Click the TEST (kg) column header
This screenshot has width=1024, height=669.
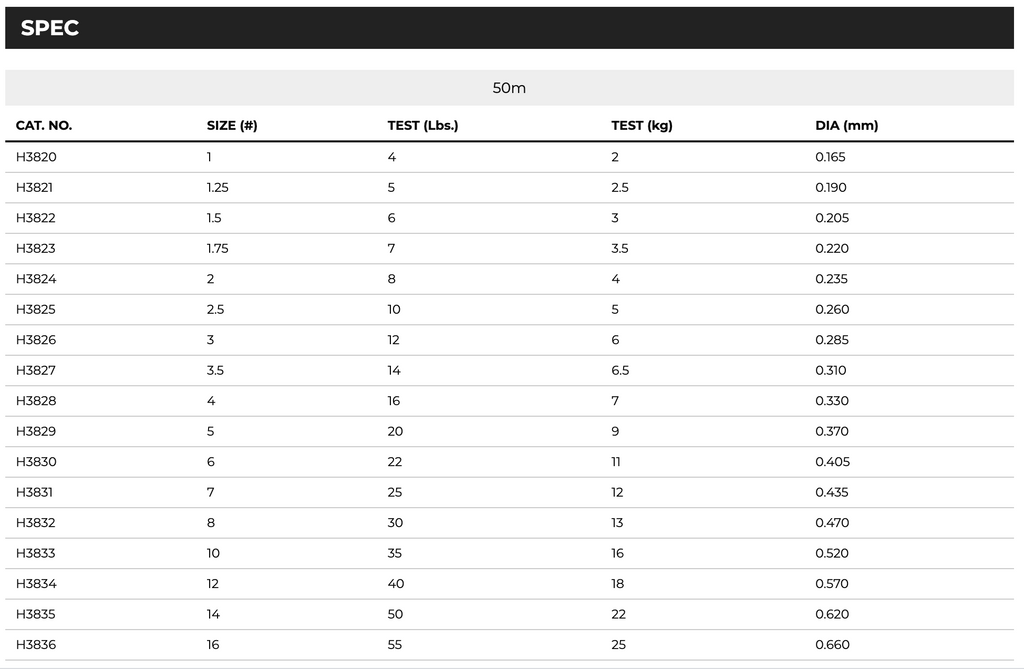(641, 126)
